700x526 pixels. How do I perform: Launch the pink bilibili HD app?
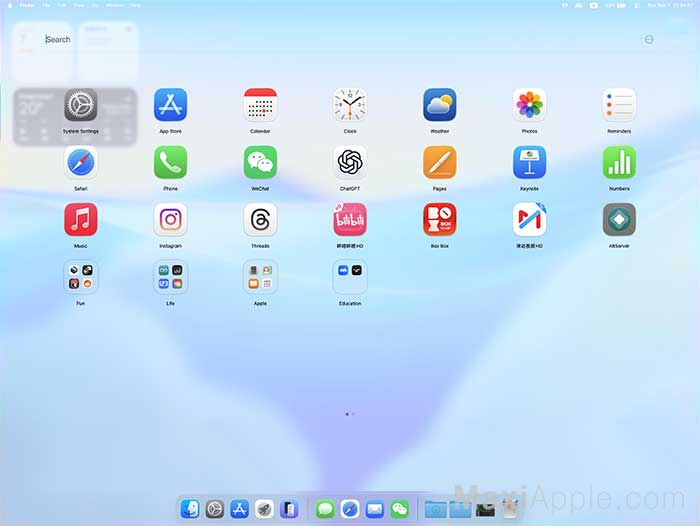pyautogui.click(x=350, y=219)
